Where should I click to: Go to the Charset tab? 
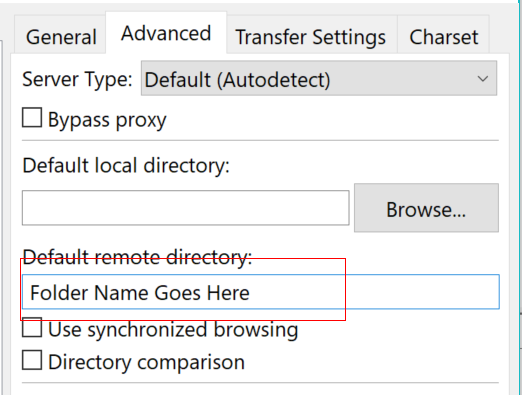[x=443, y=35]
